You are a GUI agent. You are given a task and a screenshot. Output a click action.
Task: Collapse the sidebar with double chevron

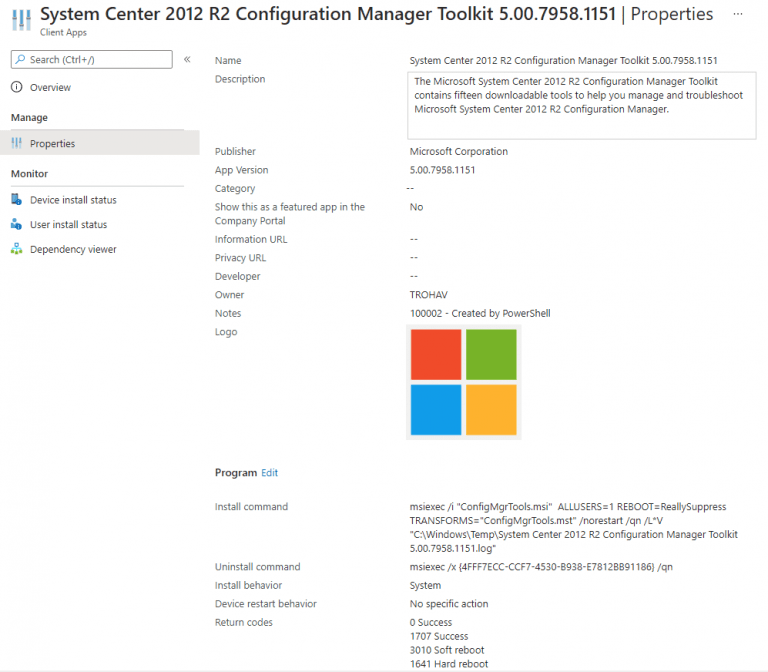pos(187,60)
